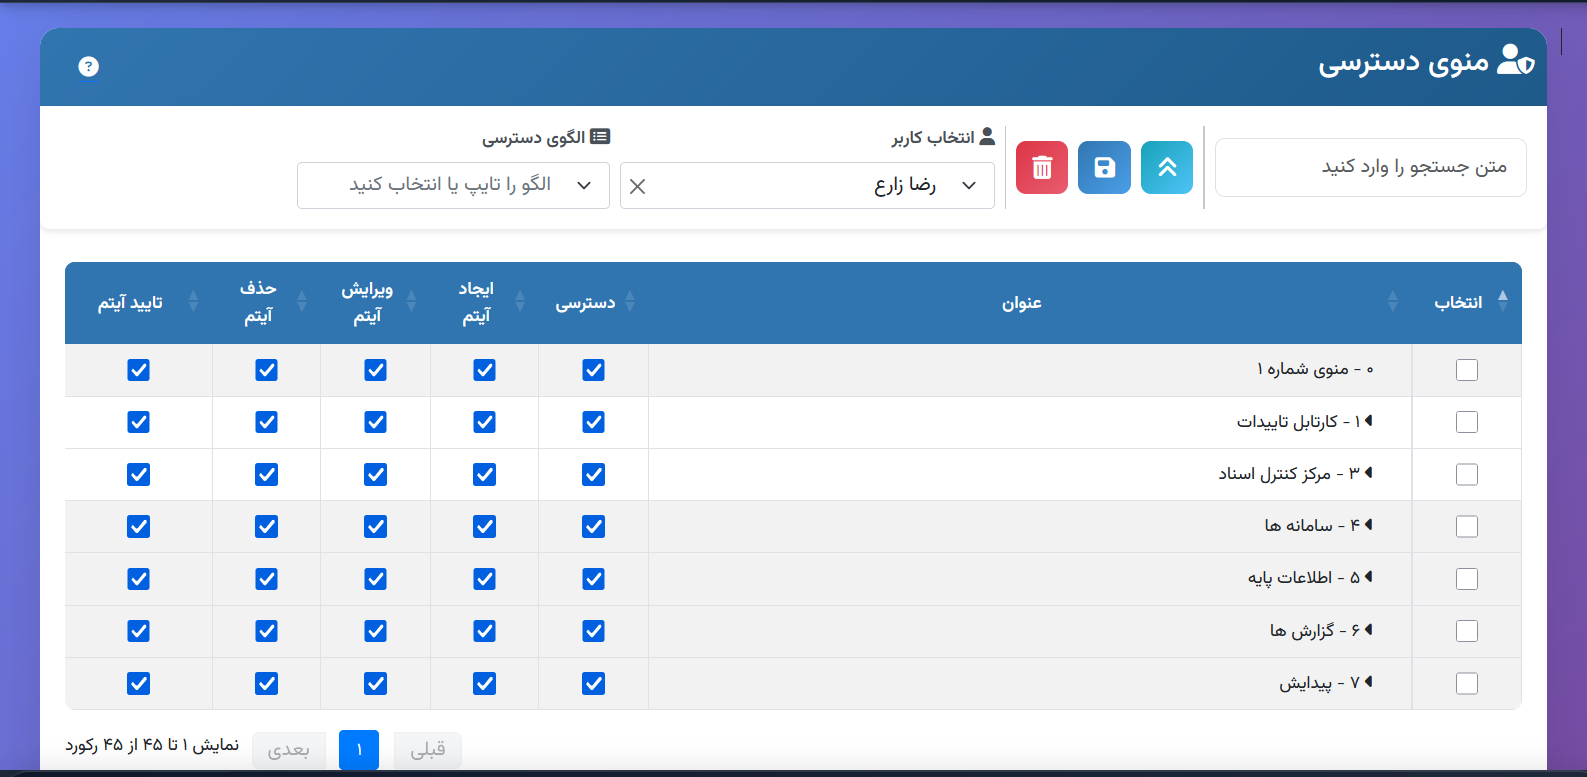Select checkbox for پیدایش row
The width and height of the screenshot is (1587, 777).
pyautogui.click(x=1467, y=683)
